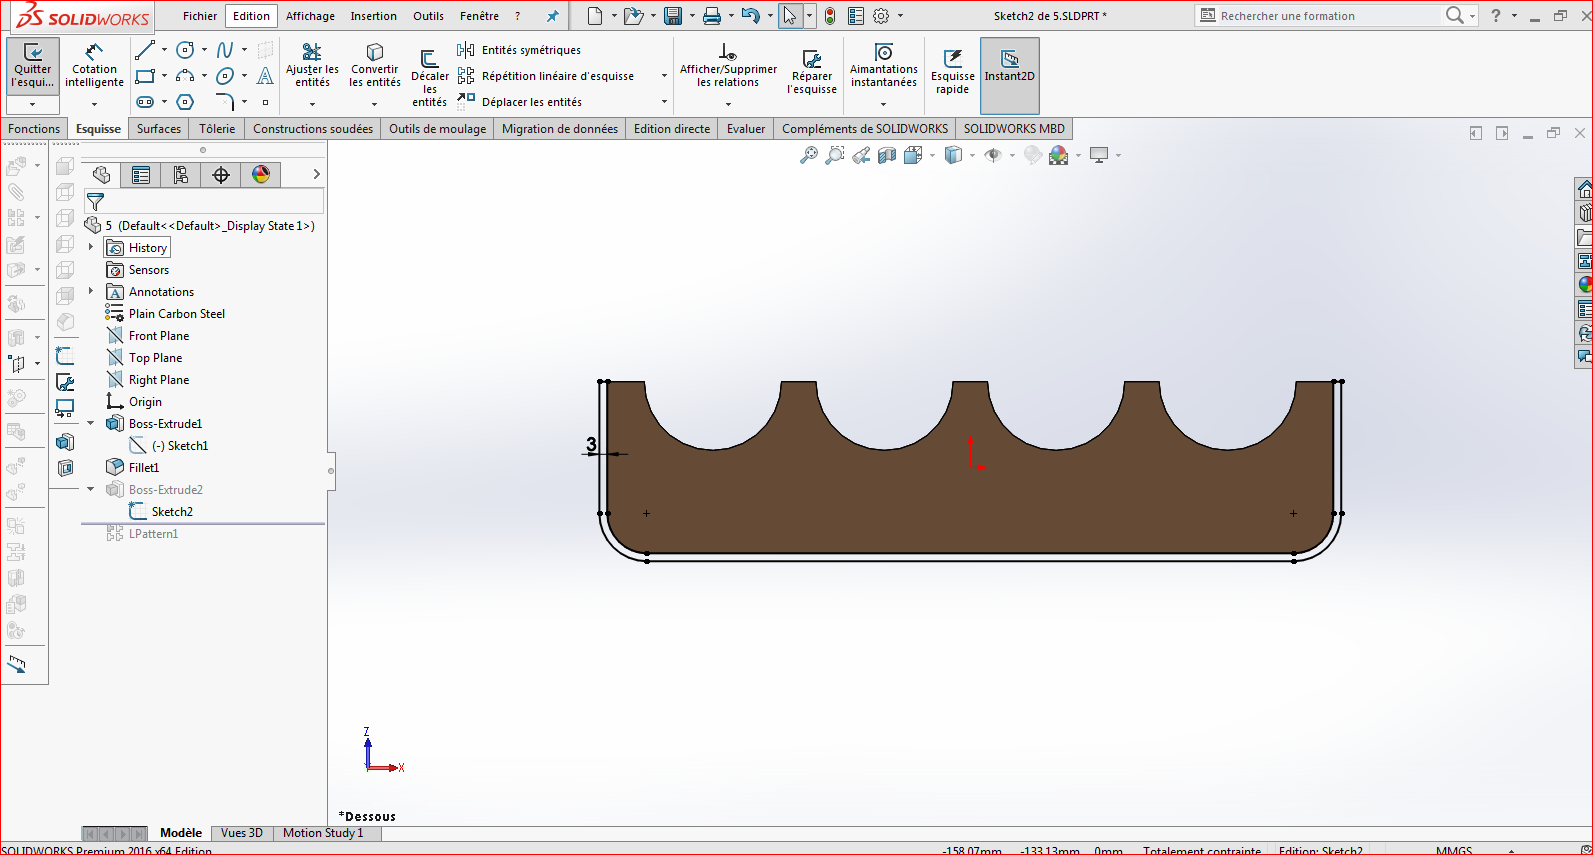Switch to Motion Study 1 tab

[323, 833]
